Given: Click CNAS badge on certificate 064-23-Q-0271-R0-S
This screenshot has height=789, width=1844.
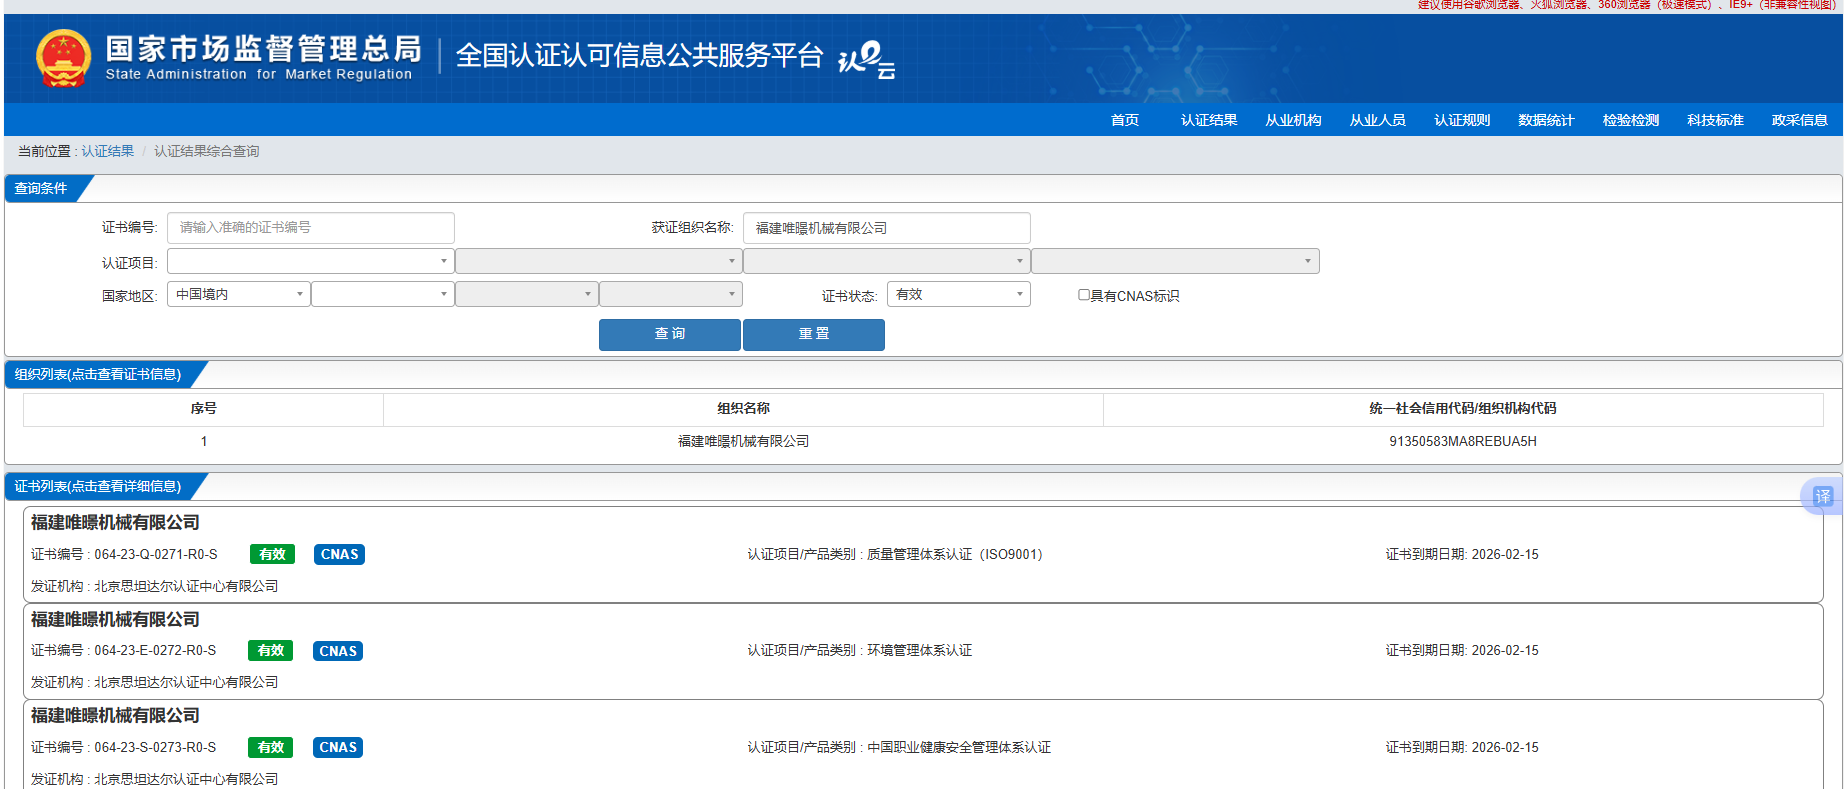Looking at the screenshot, I should 339,555.
